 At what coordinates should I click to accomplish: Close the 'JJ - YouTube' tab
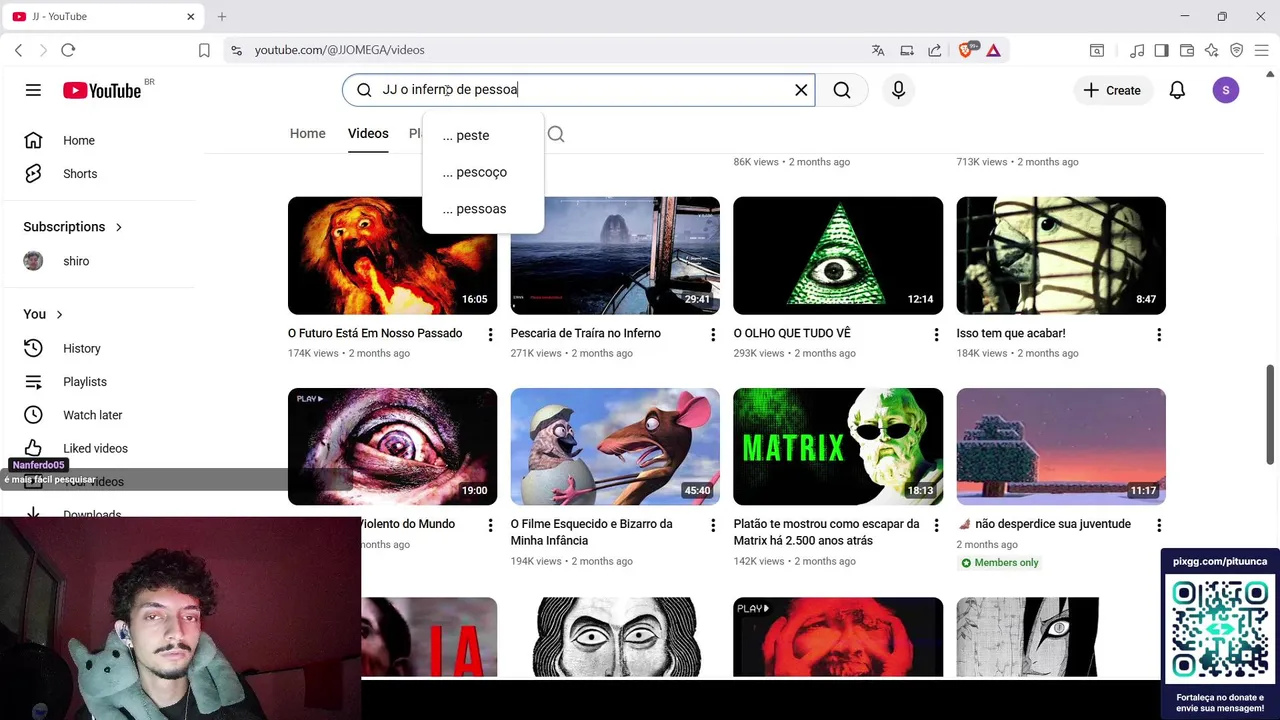tap(191, 16)
